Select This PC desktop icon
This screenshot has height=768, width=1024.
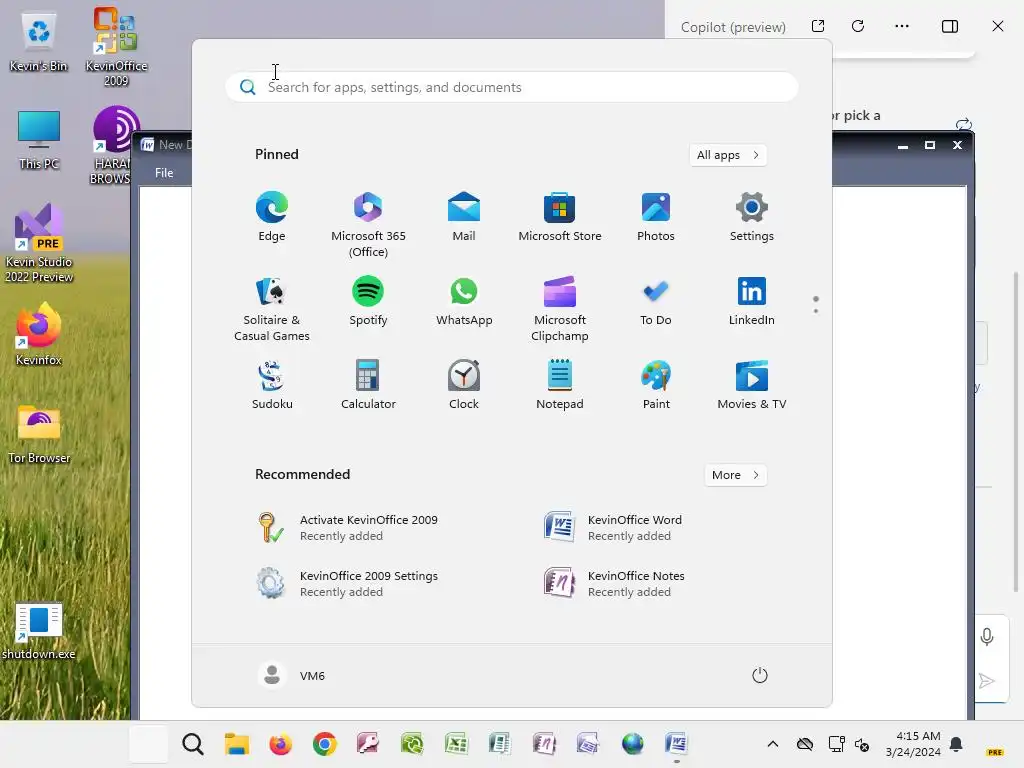(39, 140)
